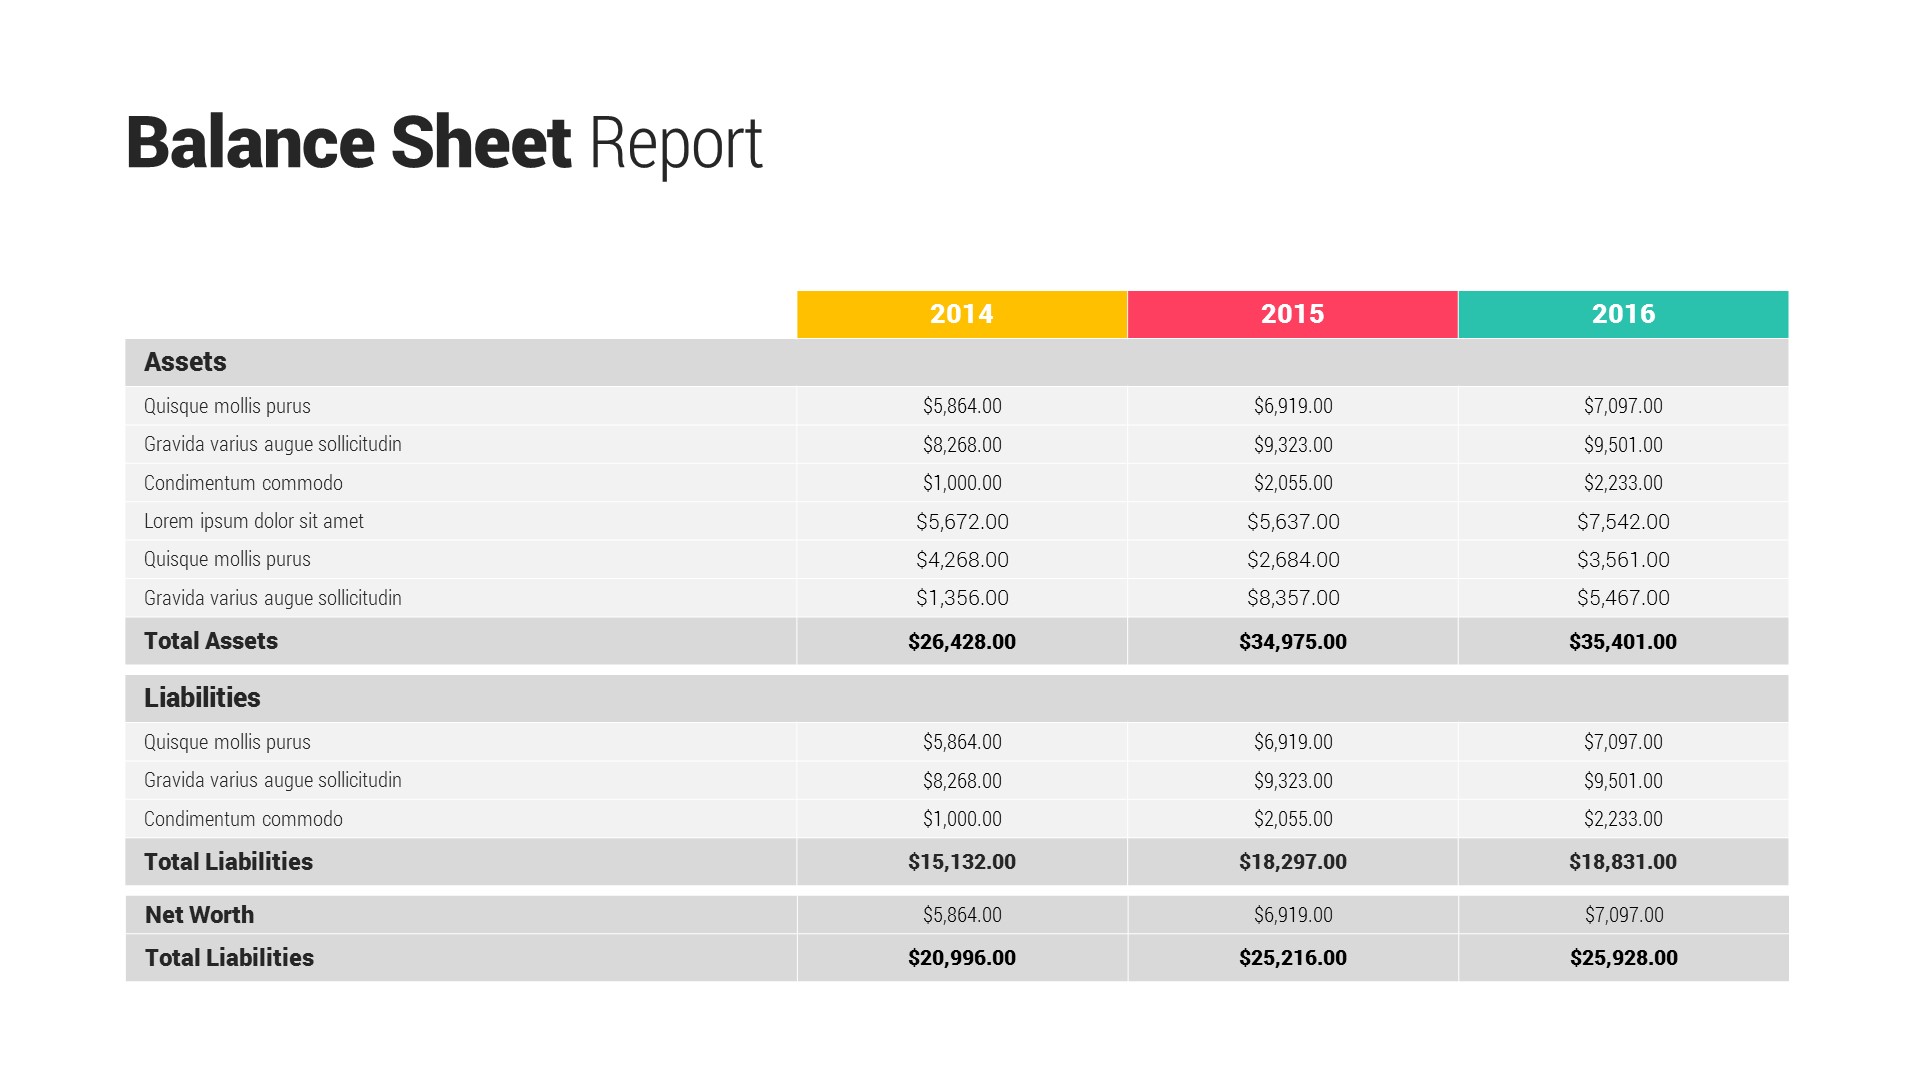The width and height of the screenshot is (1920, 1080).
Task: Click the Balance Sheet Report title
Action: 443,143
